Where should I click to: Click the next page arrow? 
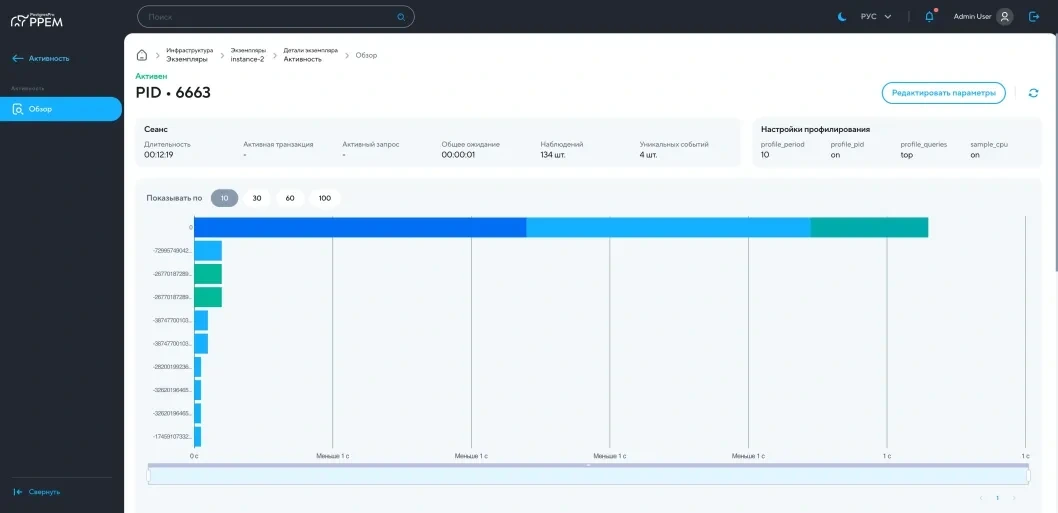(1013, 498)
